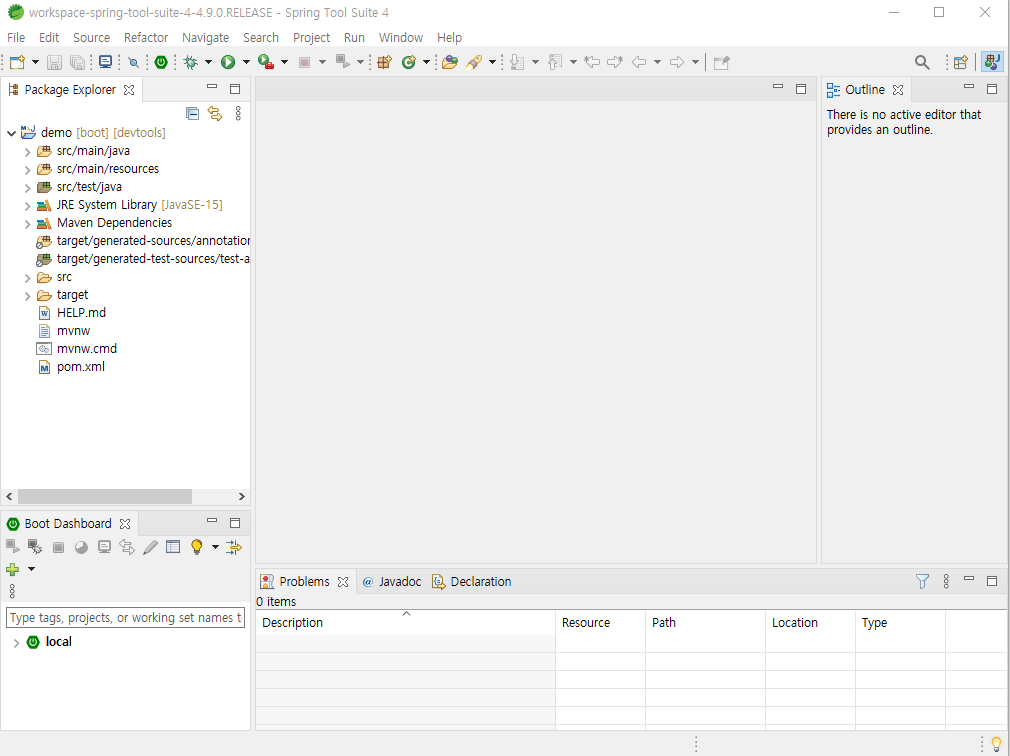1010x756 pixels.
Task: Click the Forward navigation arrow
Action: coord(677,62)
